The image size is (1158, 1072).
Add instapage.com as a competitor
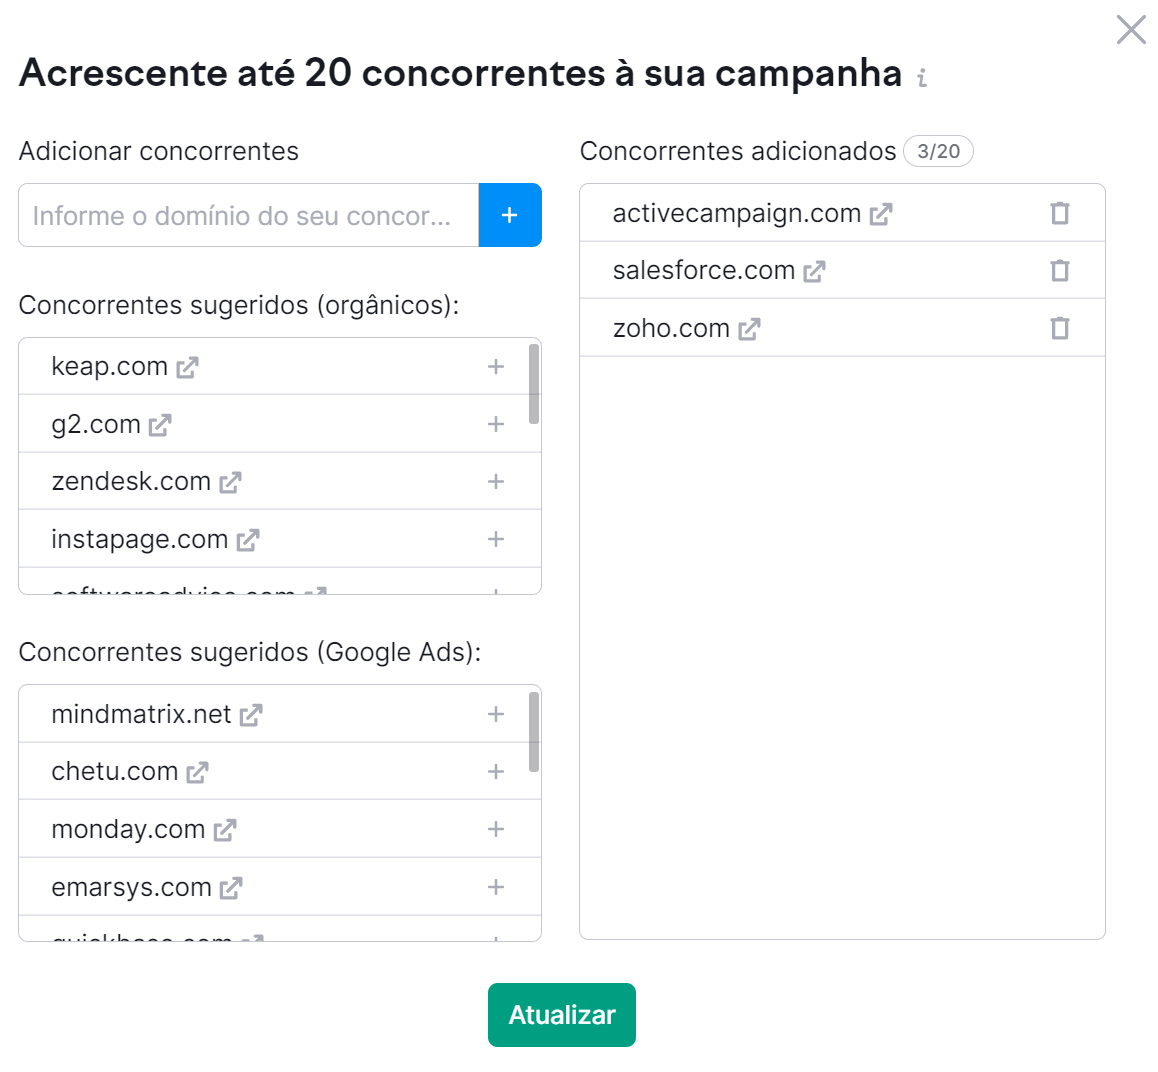495,539
